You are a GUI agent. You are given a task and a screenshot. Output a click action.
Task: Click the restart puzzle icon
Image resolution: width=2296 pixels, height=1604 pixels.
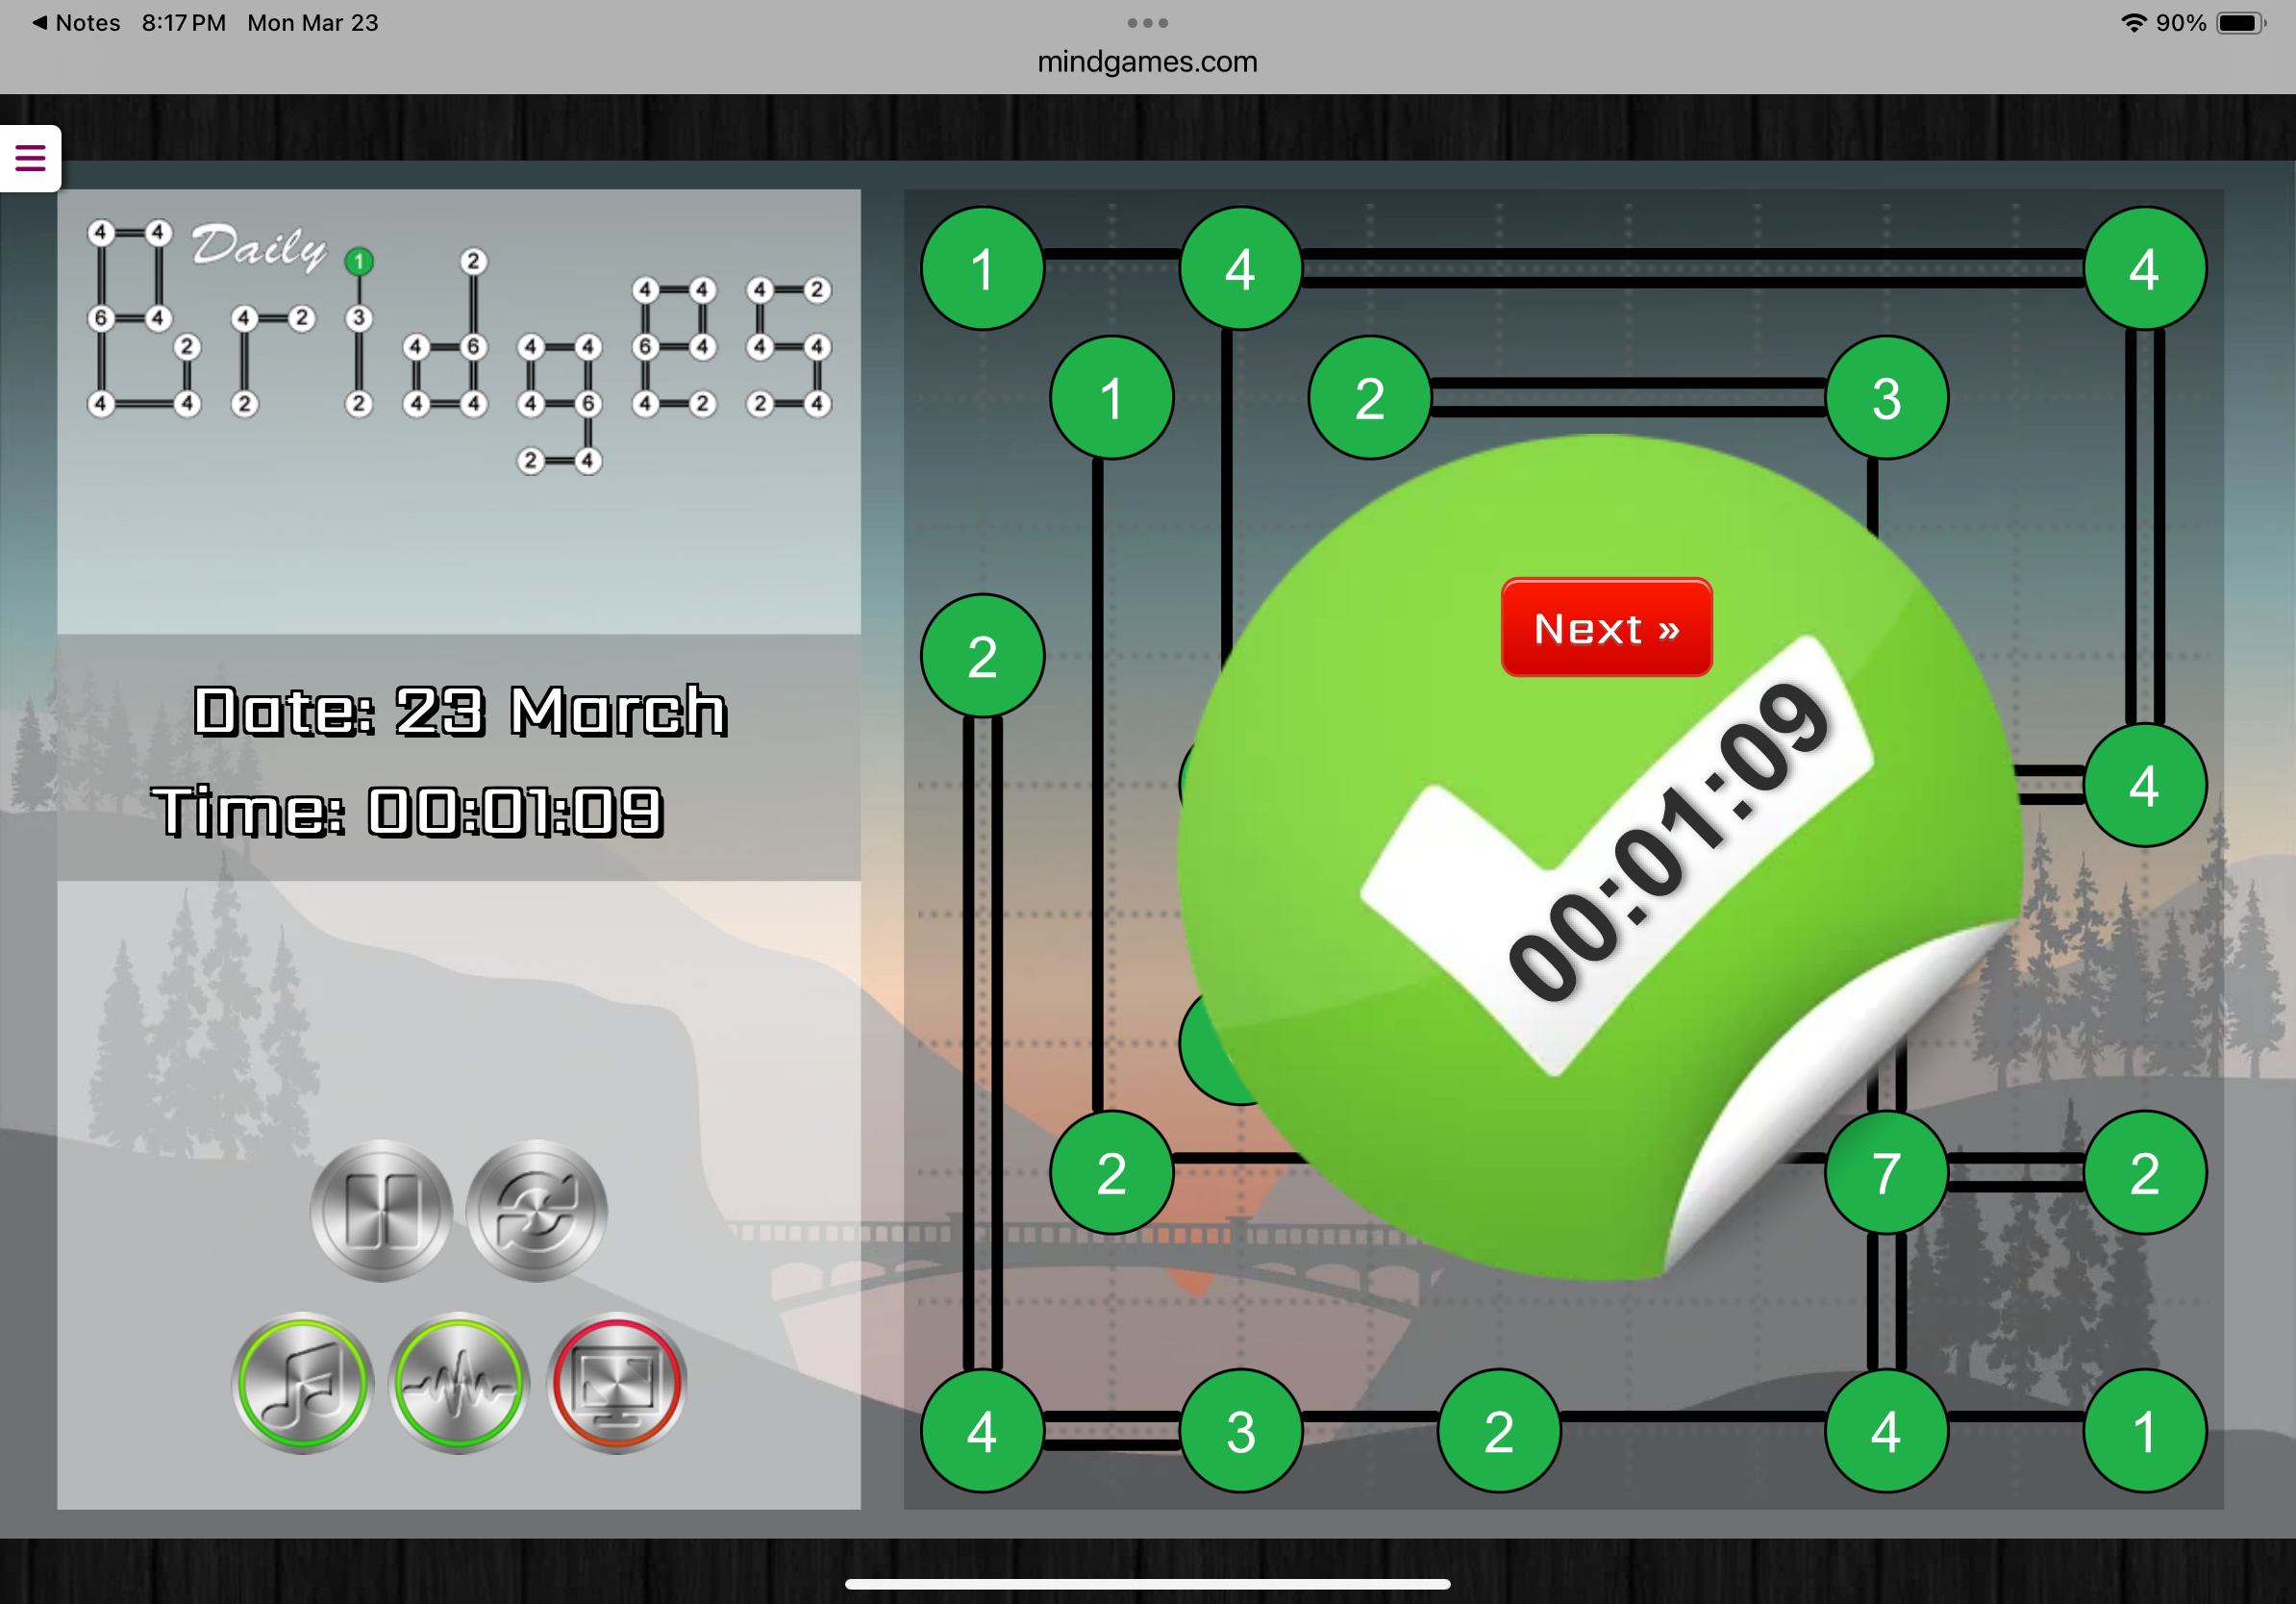click(537, 1210)
